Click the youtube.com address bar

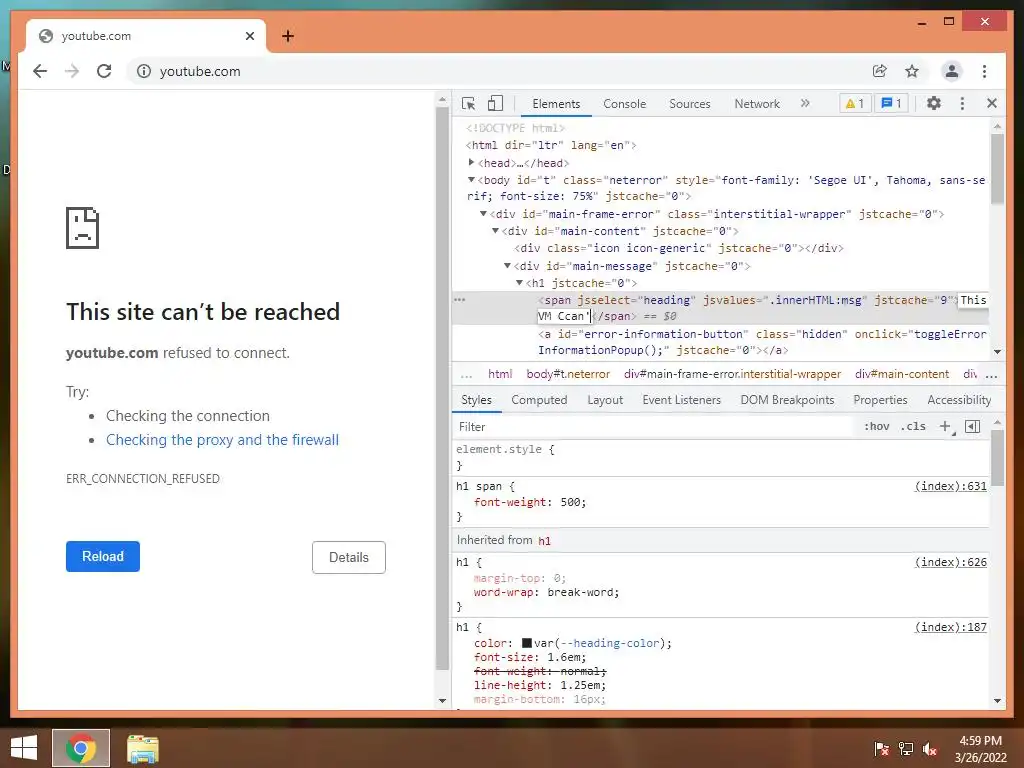click(496, 71)
